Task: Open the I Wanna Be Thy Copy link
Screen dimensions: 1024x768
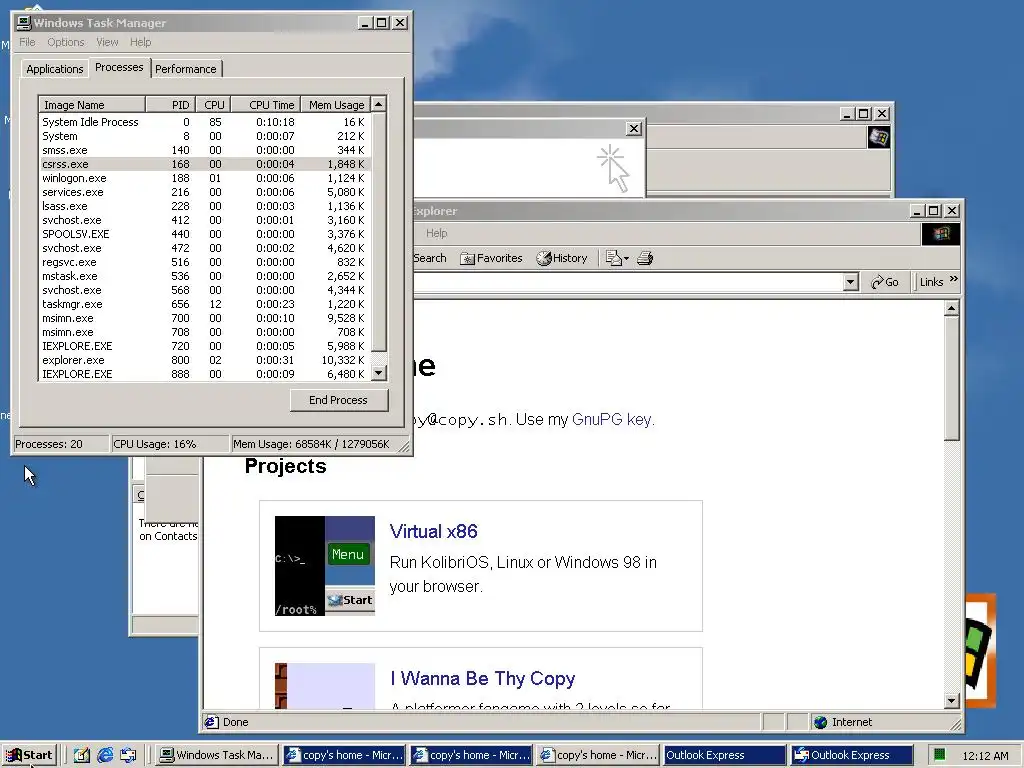Action: (x=482, y=678)
